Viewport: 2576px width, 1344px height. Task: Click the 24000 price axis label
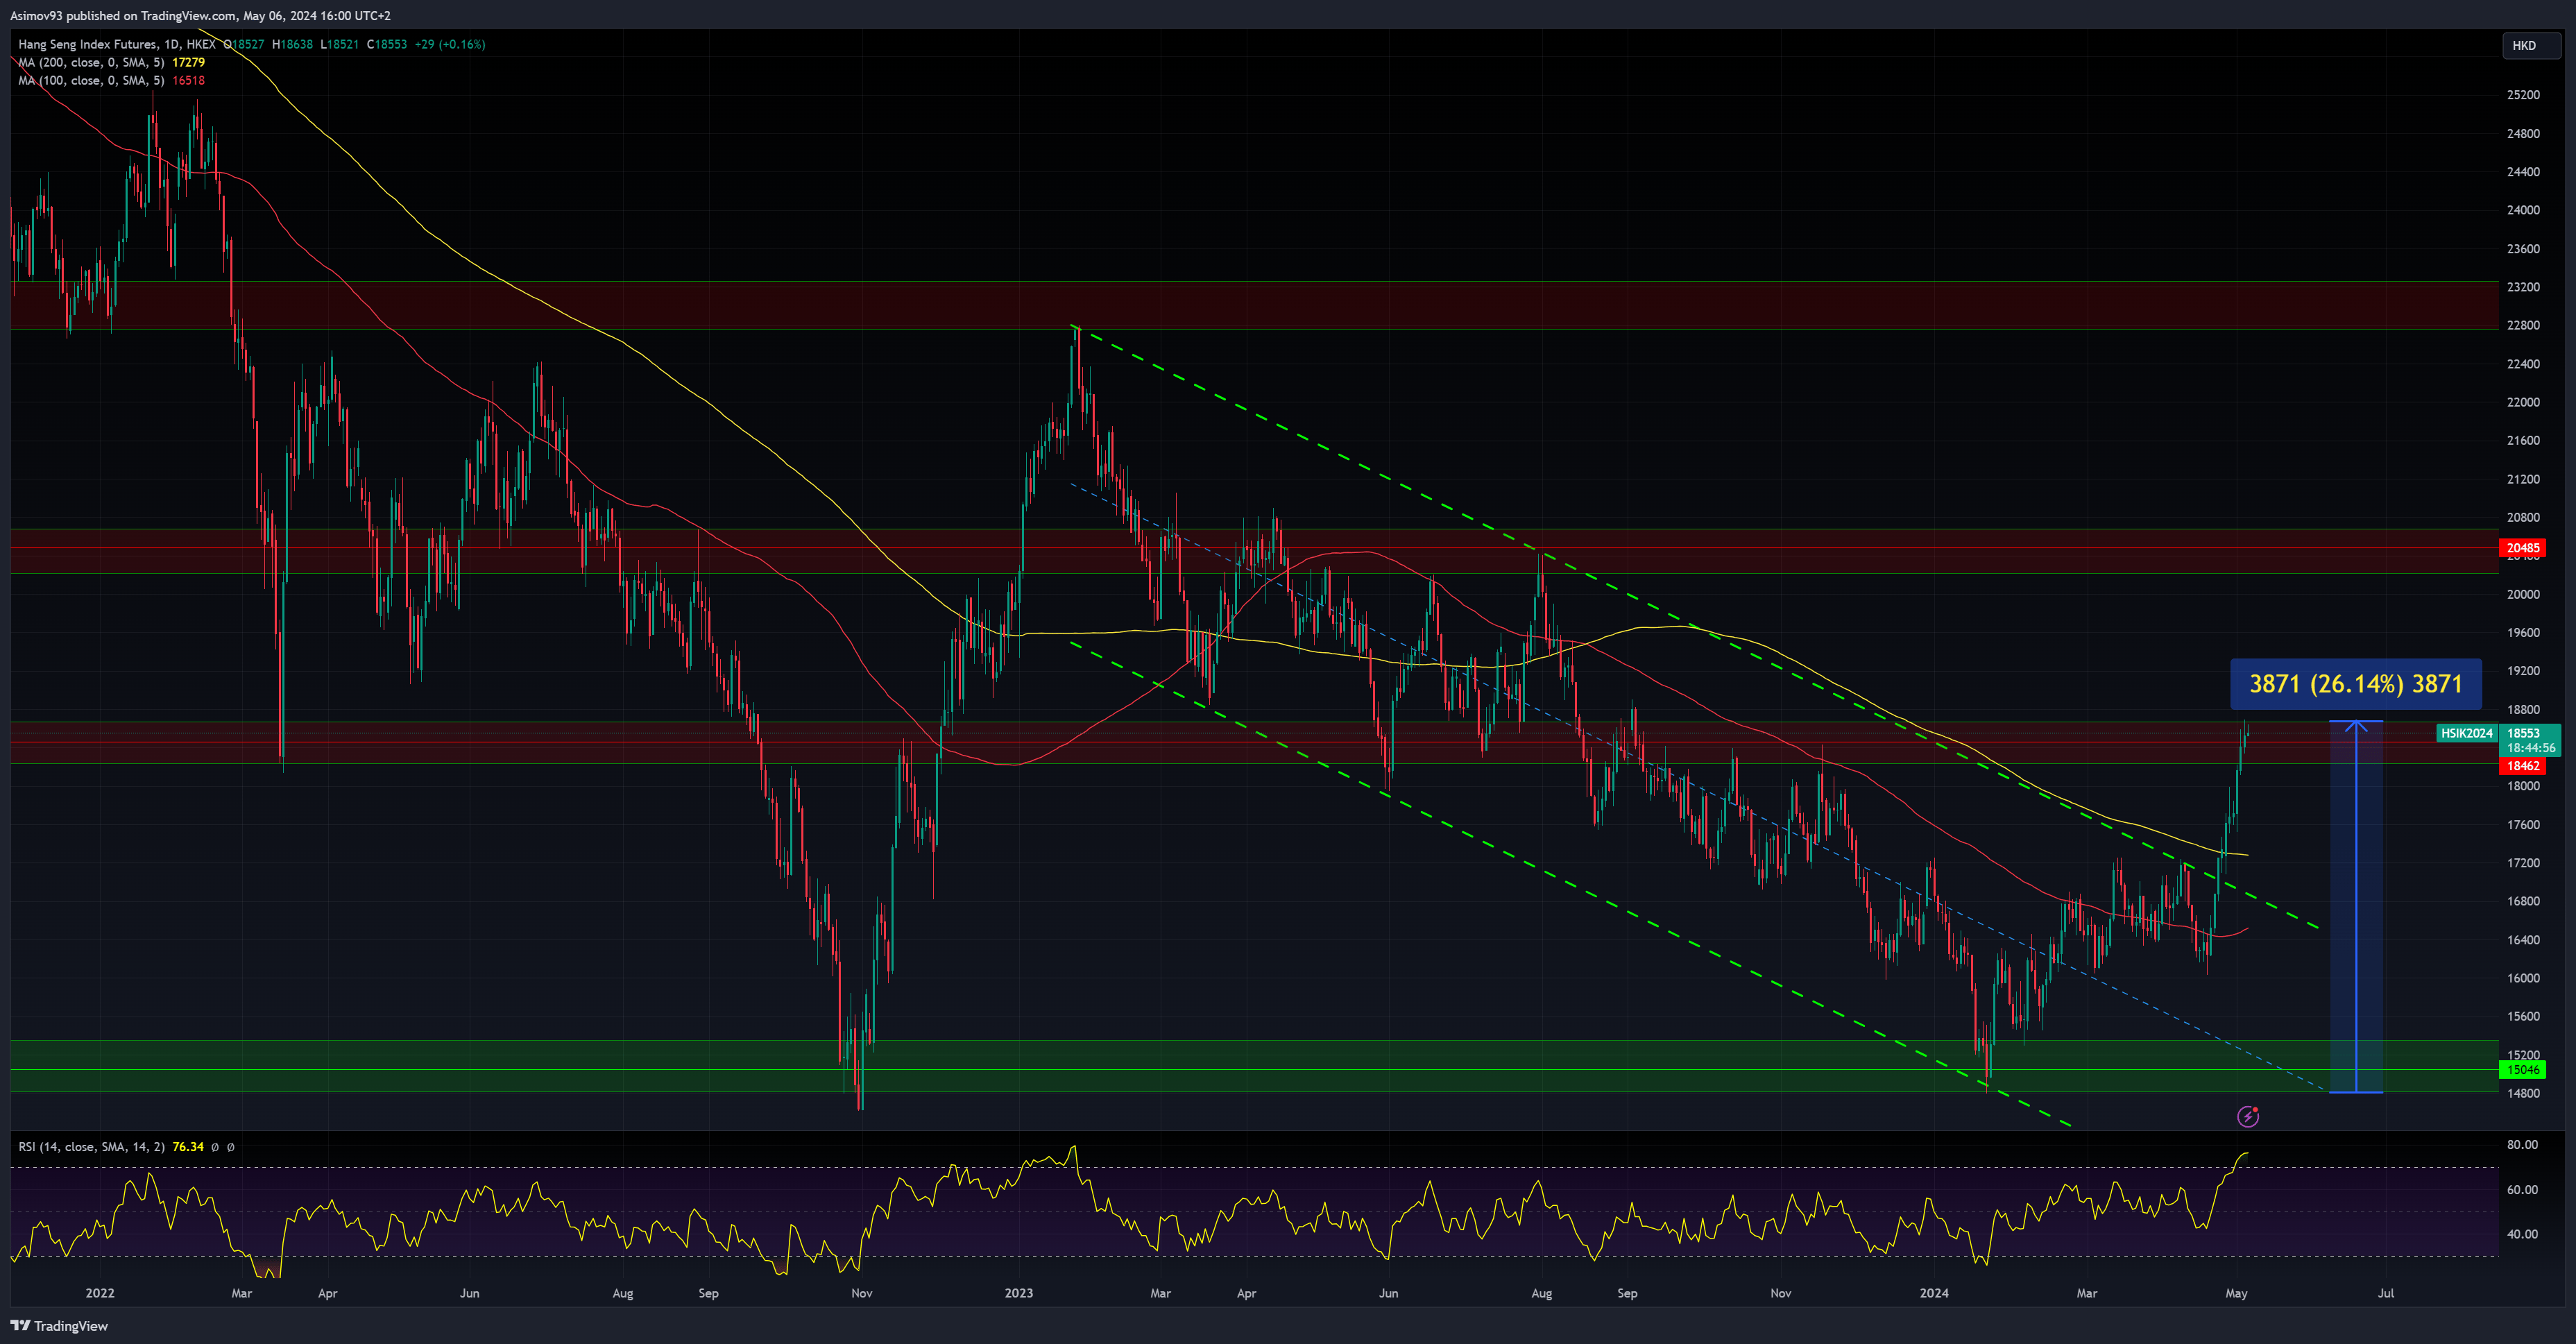(x=2523, y=210)
